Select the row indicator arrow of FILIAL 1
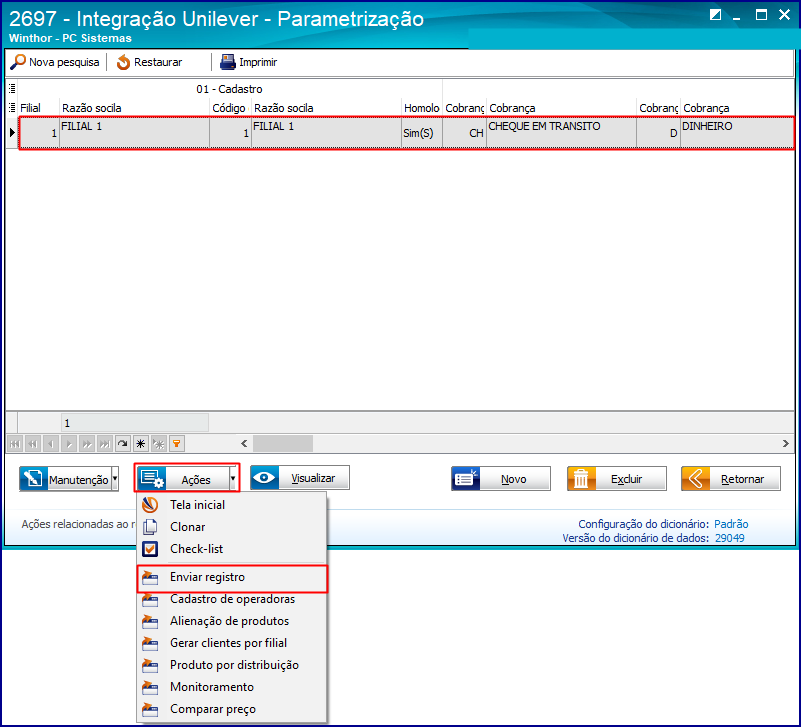This screenshot has height=727, width=801. pyautogui.click(x=12, y=133)
